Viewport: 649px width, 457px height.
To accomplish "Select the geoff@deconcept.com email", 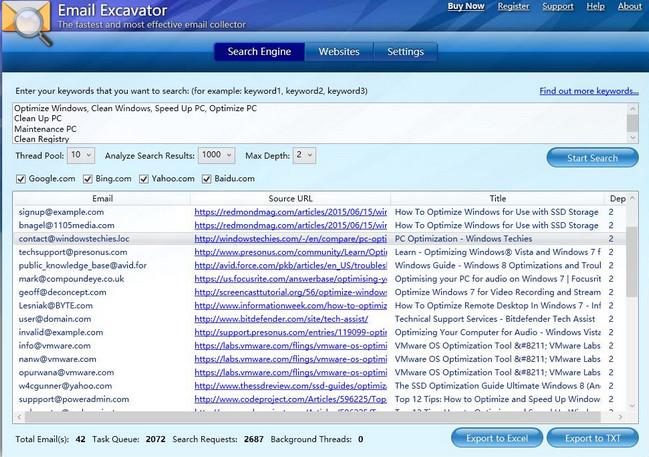I will coord(62,292).
